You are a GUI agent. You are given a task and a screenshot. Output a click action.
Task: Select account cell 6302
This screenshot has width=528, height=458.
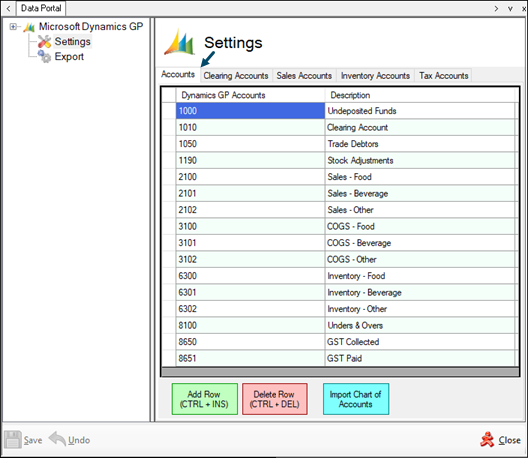pos(250,309)
